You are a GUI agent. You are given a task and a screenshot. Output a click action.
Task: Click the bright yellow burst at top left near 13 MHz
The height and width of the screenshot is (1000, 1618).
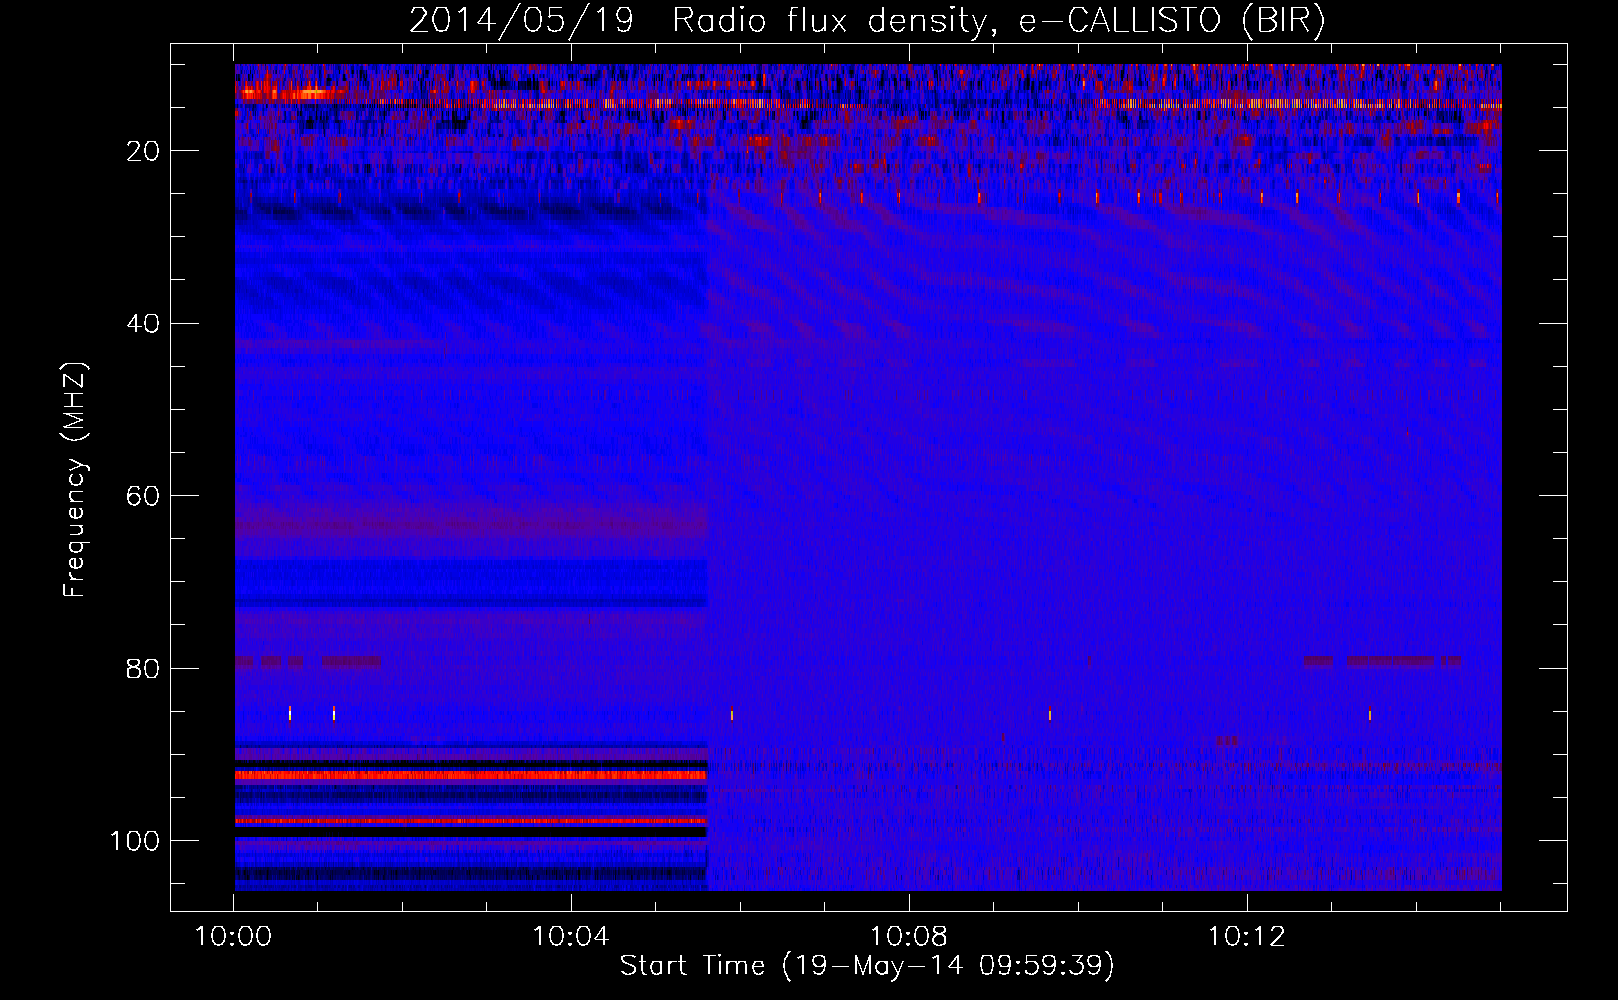(x=290, y=92)
